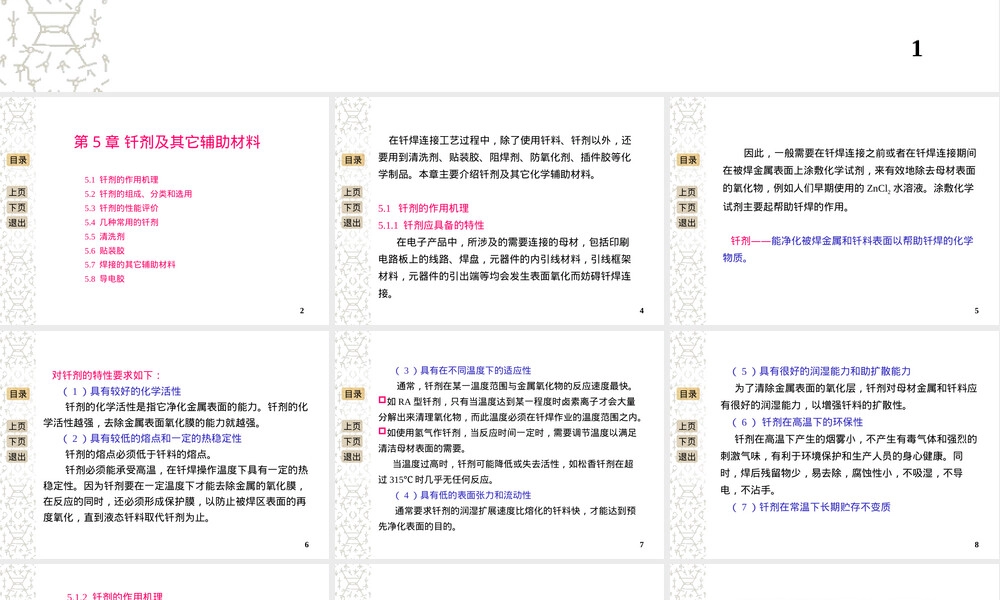Click 退出 button on slide 7
This screenshot has height=600, width=1000.
tap(352, 457)
